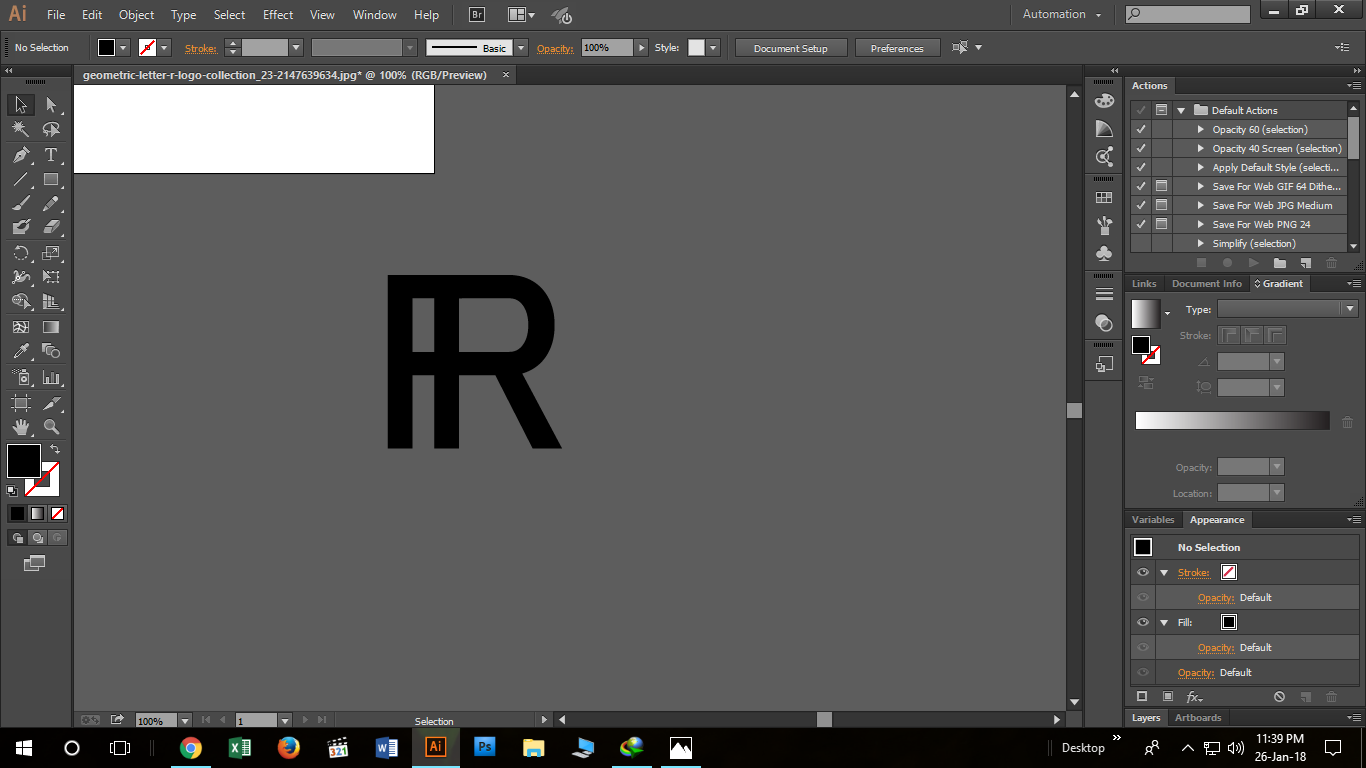Toggle checkmark for Opacity 60 (selection) action
The image size is (1366, 768).
1141,129
